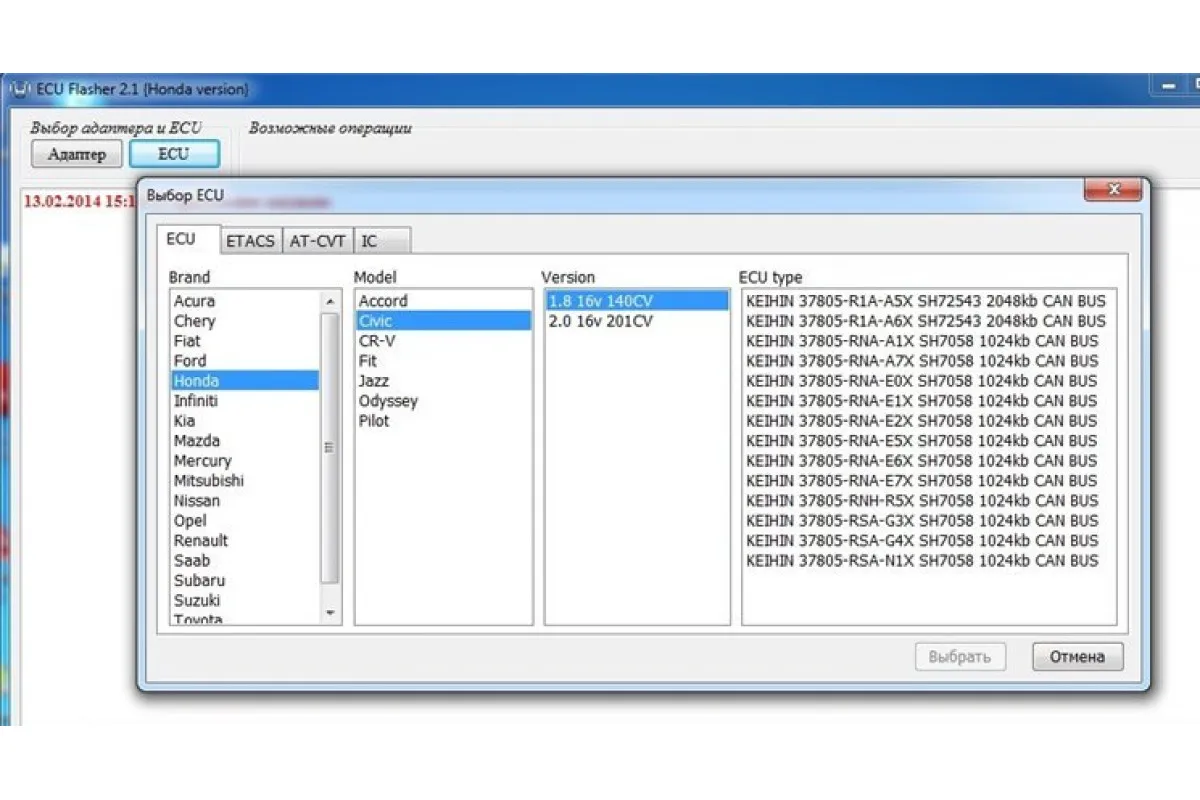Viewport: 1200px width, 800px height.
Task: Select KEIHIN 37805-RSA-N1X ECU type
Action: (921, 561)
